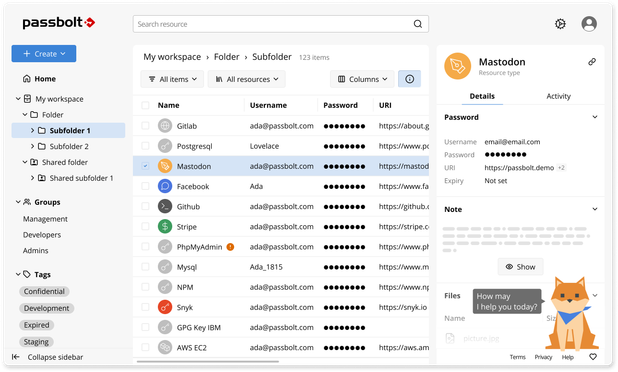
Task: Click the GPG Key IBM icon
Action: pos(165,327)
